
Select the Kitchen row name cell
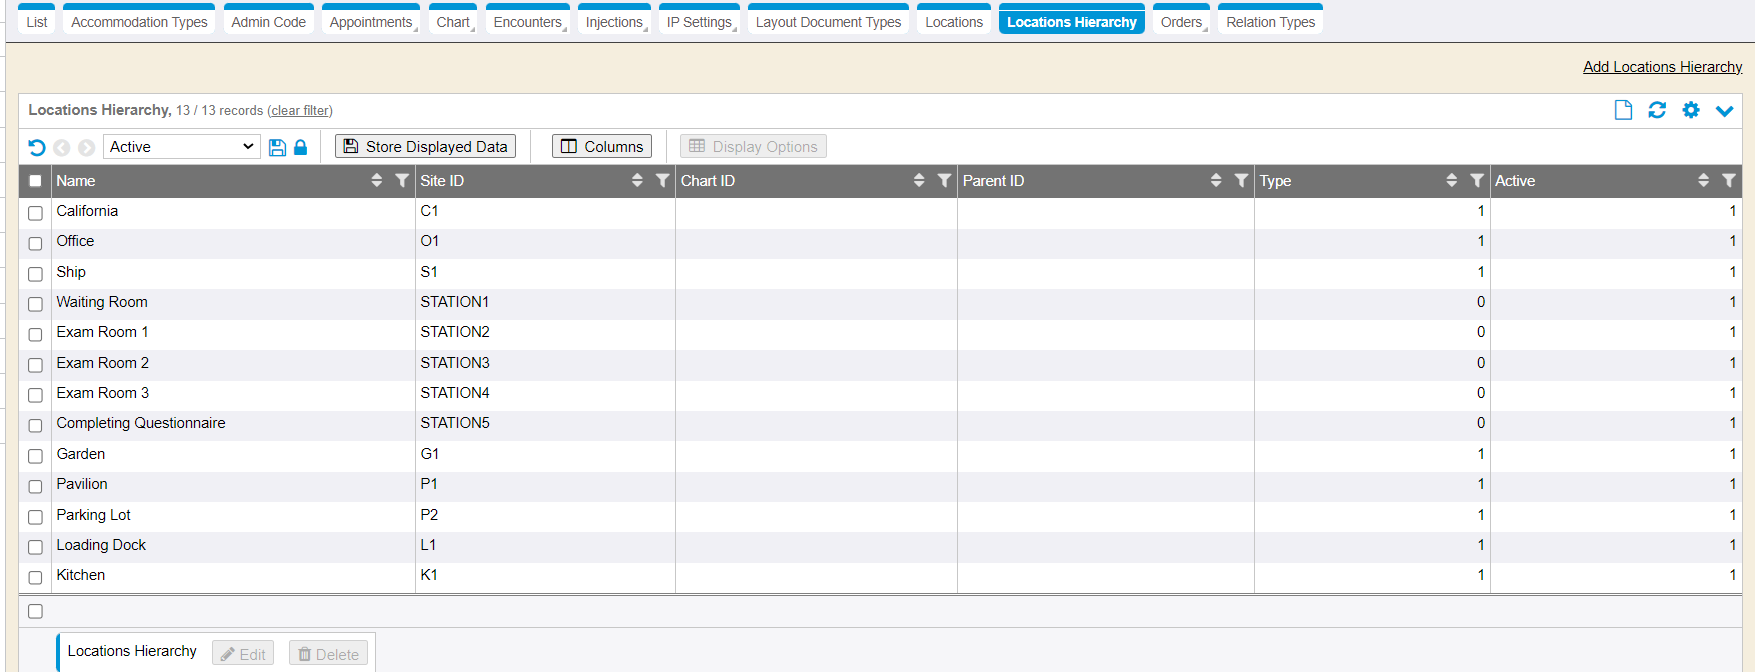point(81,575)
